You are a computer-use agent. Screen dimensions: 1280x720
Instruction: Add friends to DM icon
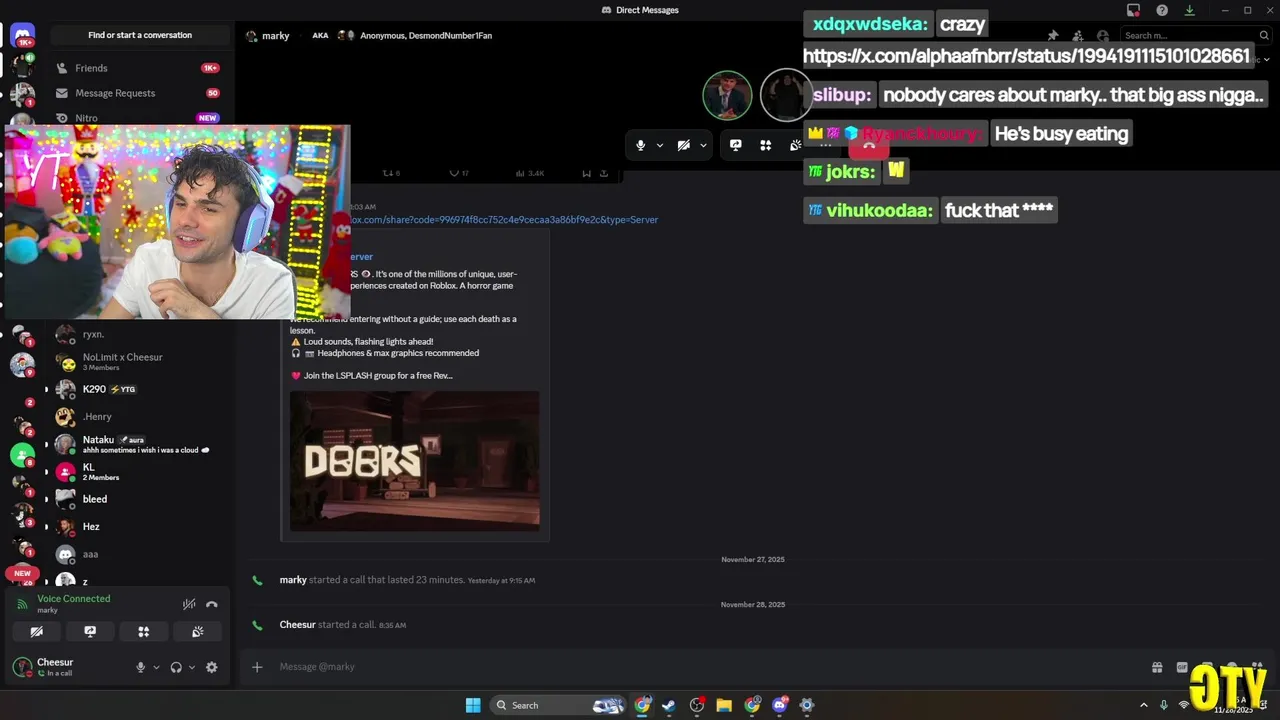[x=1078, y=35]
